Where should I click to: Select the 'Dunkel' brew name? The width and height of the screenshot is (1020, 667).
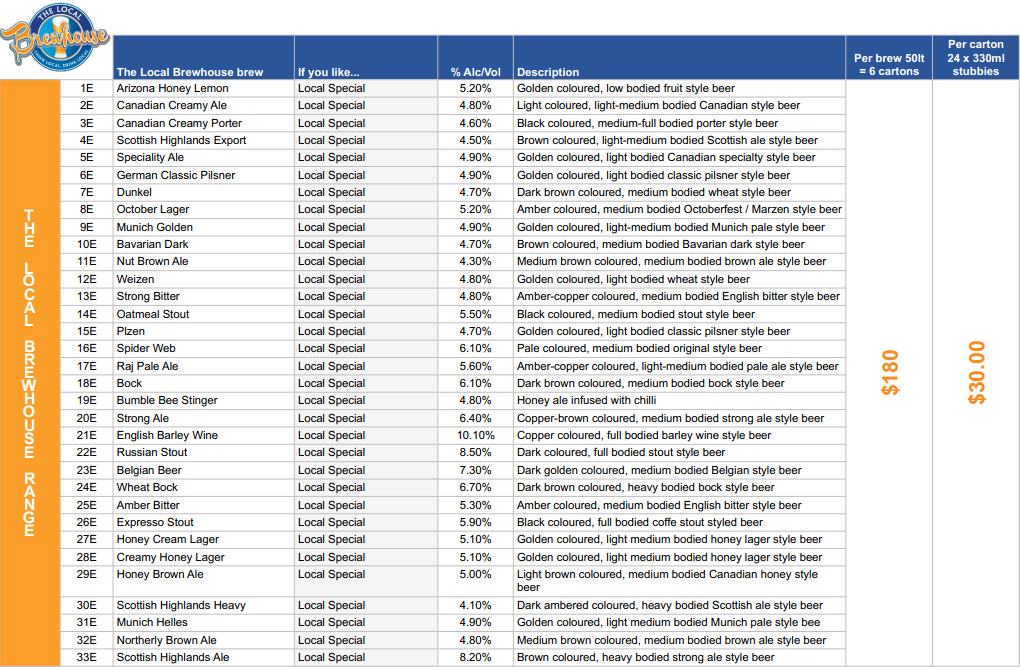click(x=134, y=192)
